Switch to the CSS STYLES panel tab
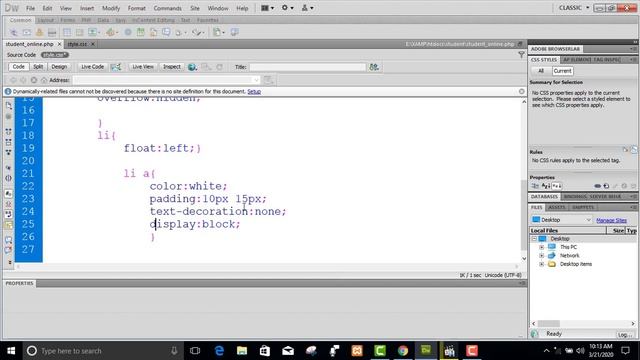Screen dimensions: 640x360 (544, 60)
